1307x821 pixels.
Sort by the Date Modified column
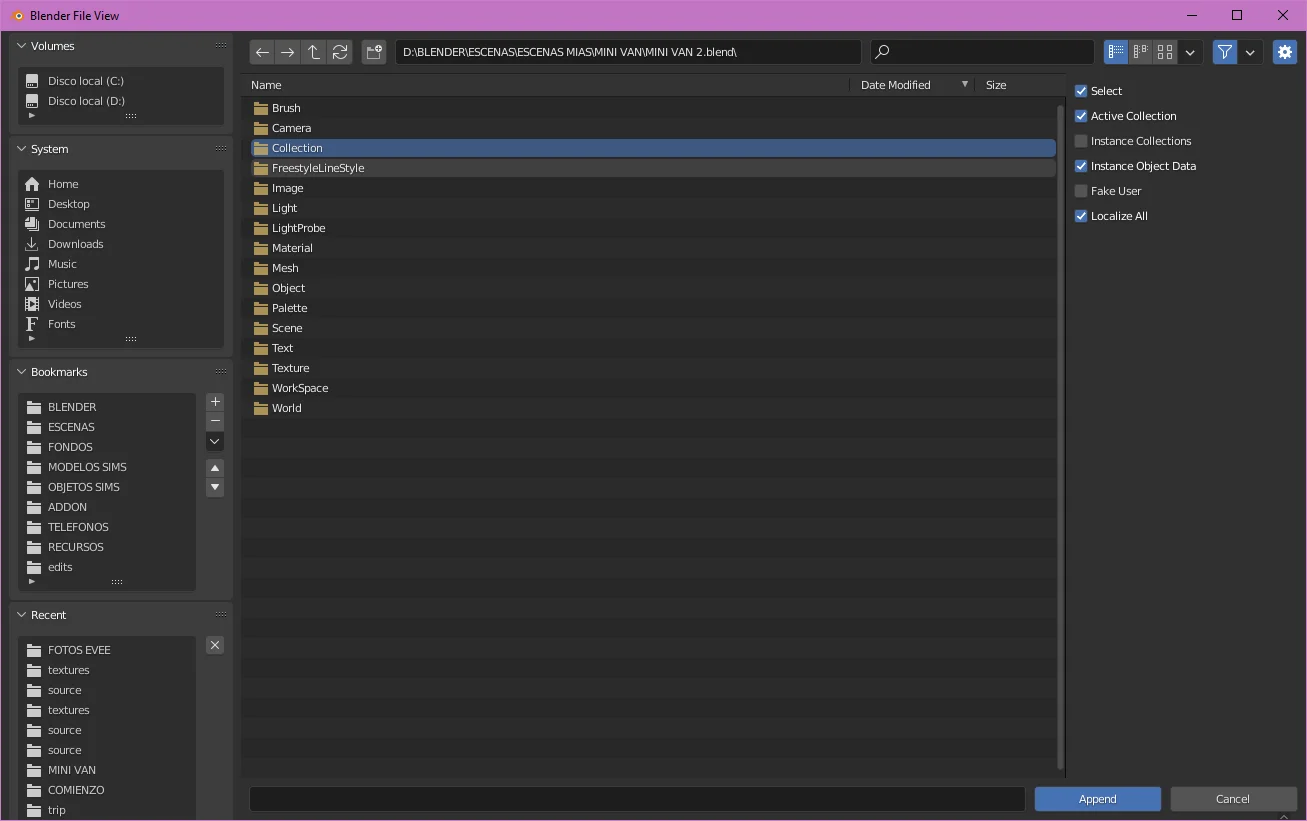pos(896,85)
